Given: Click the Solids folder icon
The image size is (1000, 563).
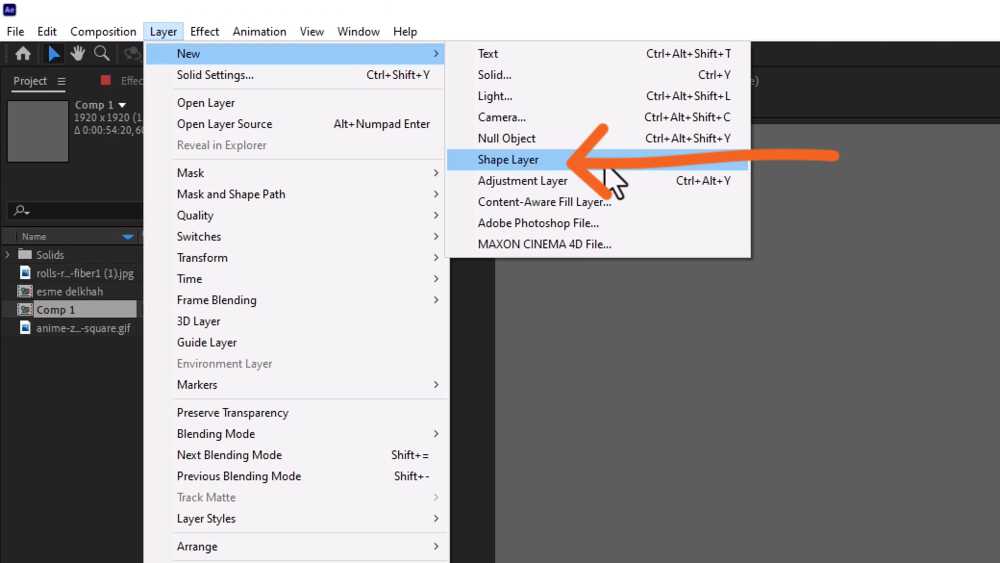Looking at the screenshot, I should pos(25,254).
